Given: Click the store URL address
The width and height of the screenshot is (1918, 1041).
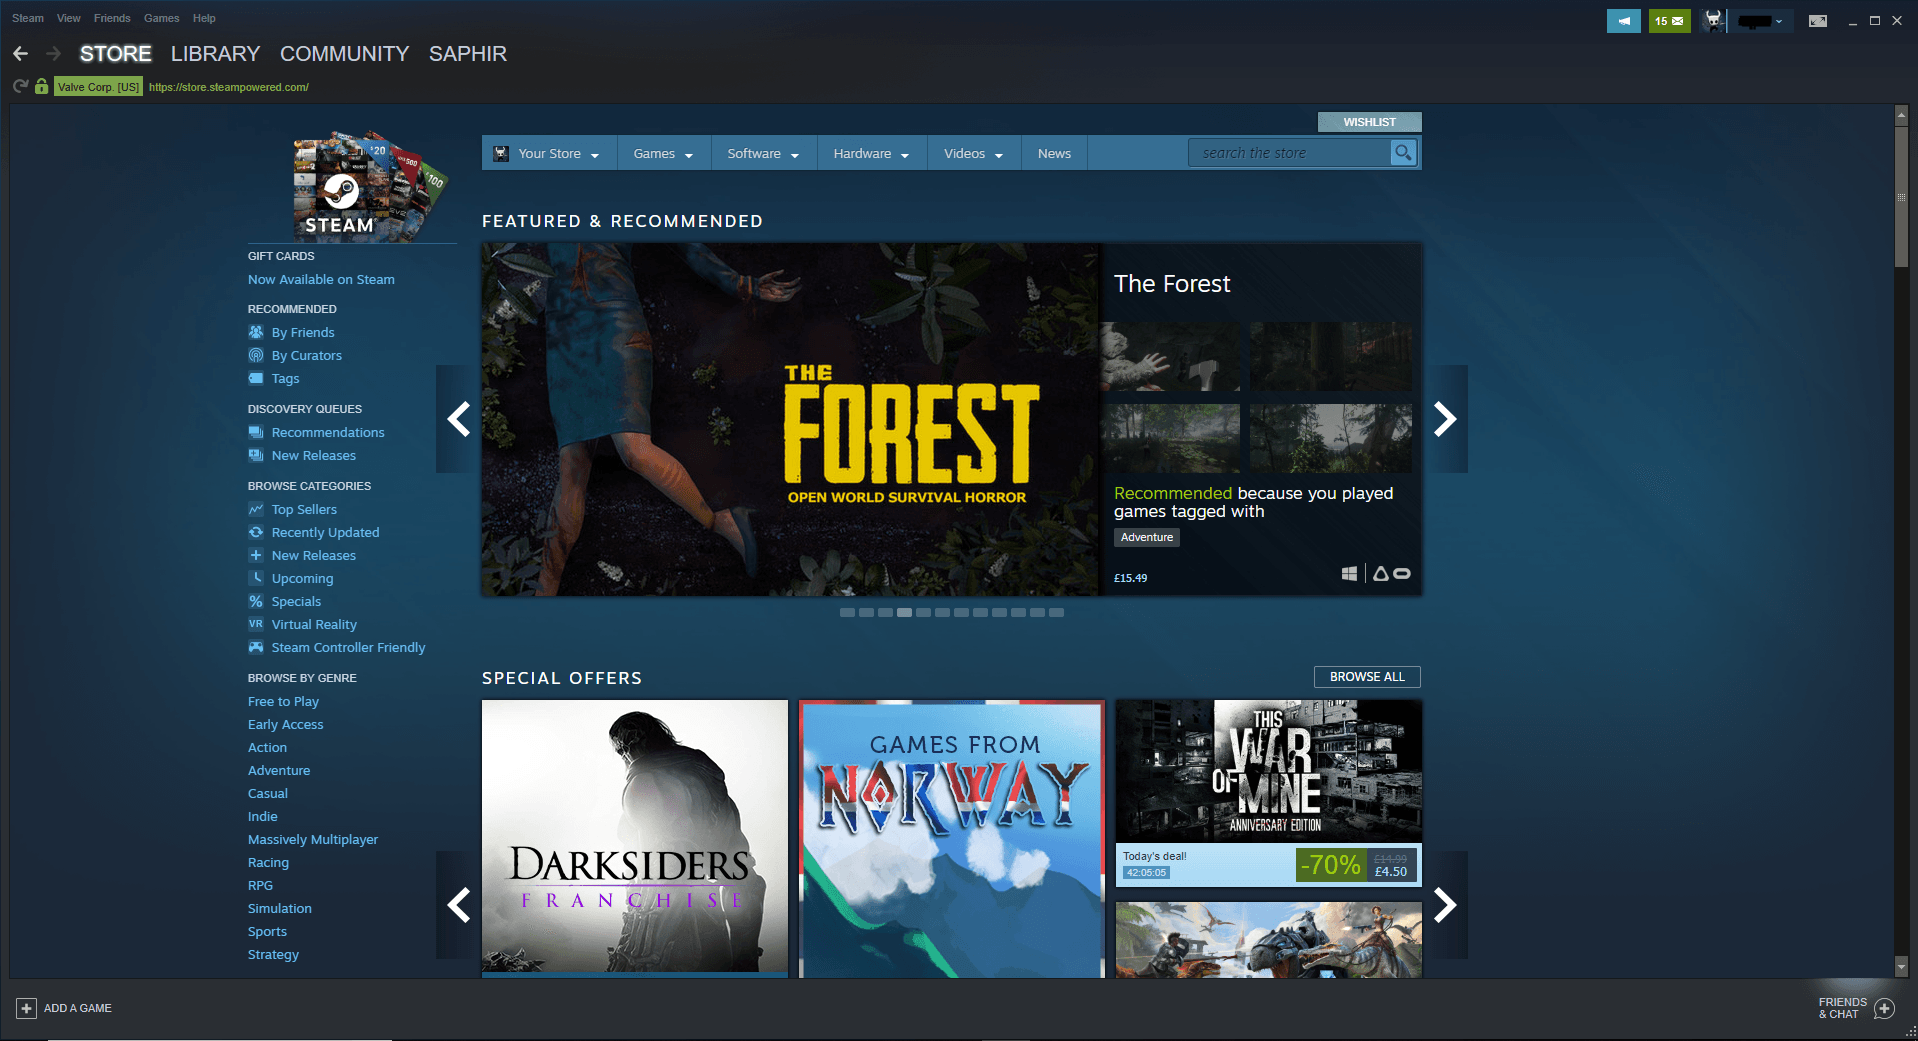Looking at the screenshot, I should (x=229, y=87).
